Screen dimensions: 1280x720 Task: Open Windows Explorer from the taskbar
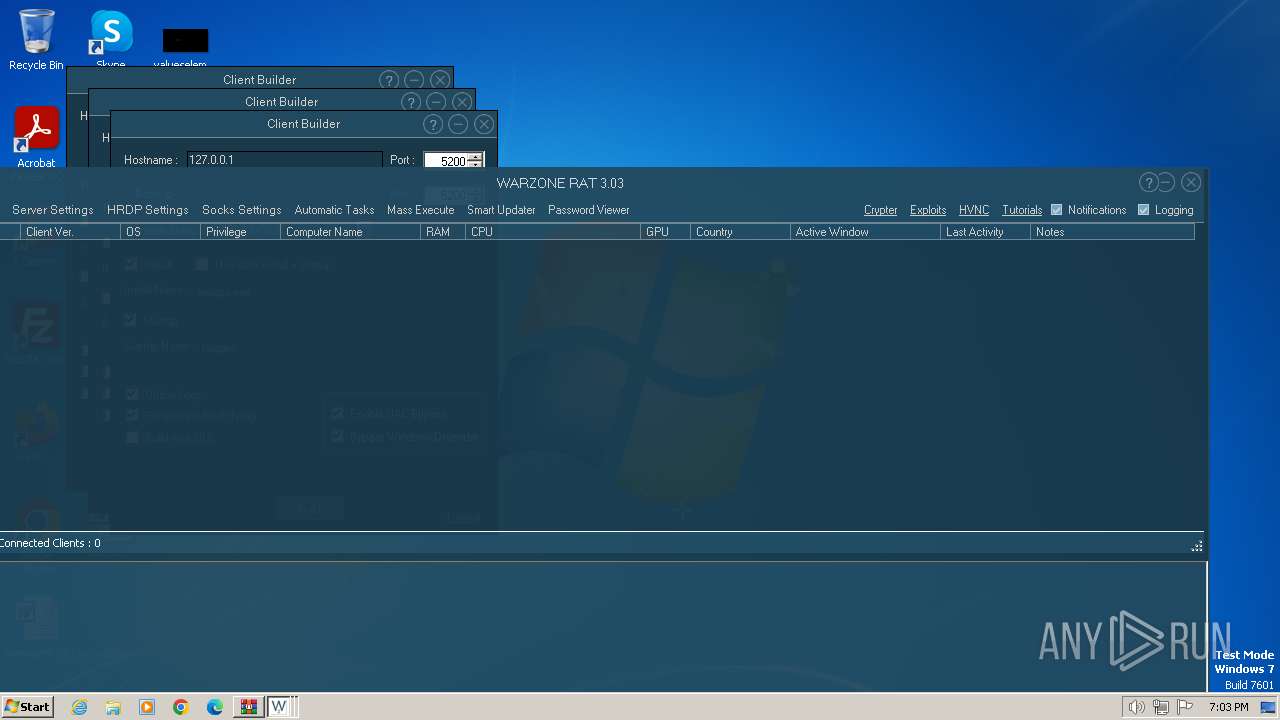pyautogui.click(x=113, y=707)
